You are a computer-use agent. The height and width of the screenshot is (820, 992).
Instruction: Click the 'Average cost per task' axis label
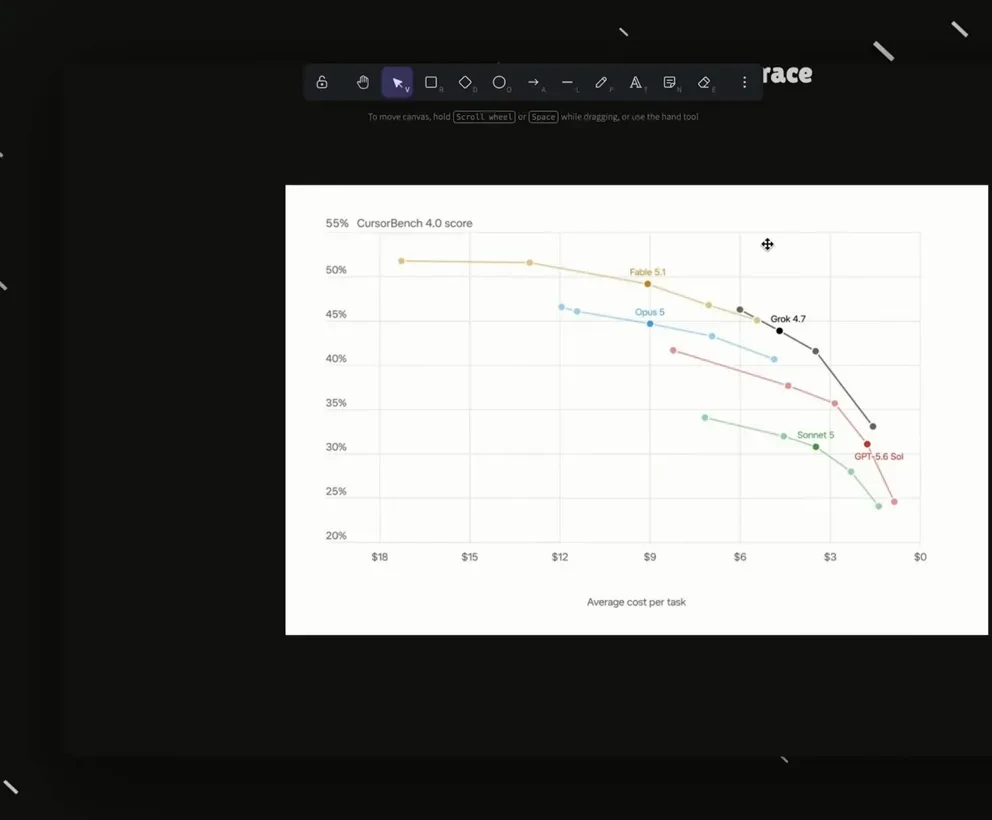[636, 602]
